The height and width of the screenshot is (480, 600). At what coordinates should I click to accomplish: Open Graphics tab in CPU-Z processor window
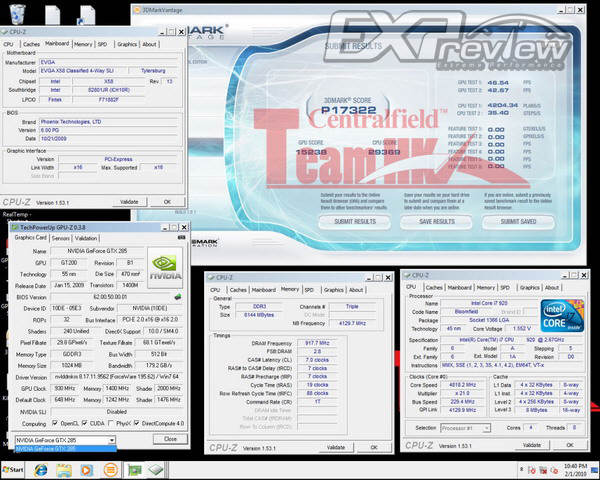530,287
